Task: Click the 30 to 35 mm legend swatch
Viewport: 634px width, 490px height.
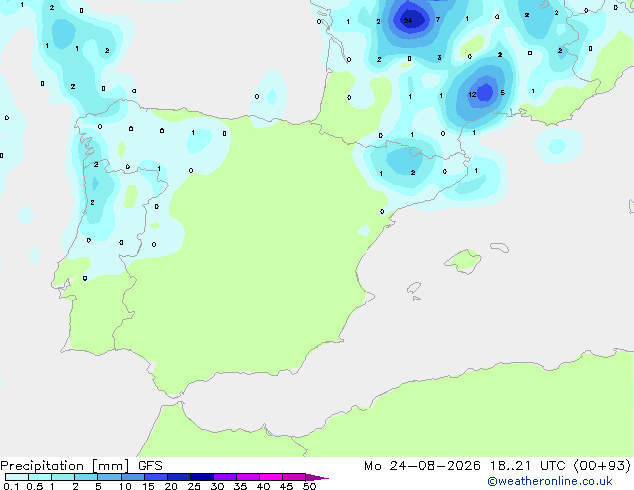Action: point(225,477)
